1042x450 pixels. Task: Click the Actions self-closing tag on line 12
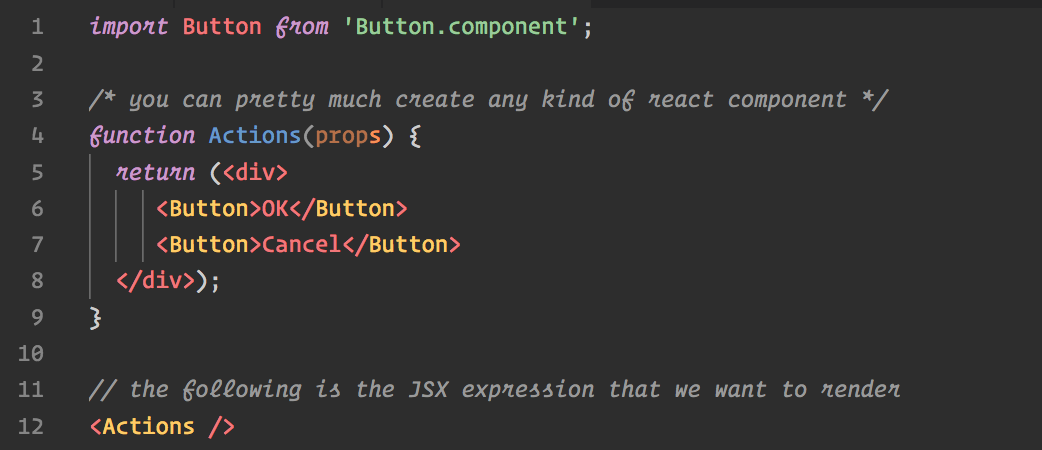pyautogui.click(x=162, y=425)
